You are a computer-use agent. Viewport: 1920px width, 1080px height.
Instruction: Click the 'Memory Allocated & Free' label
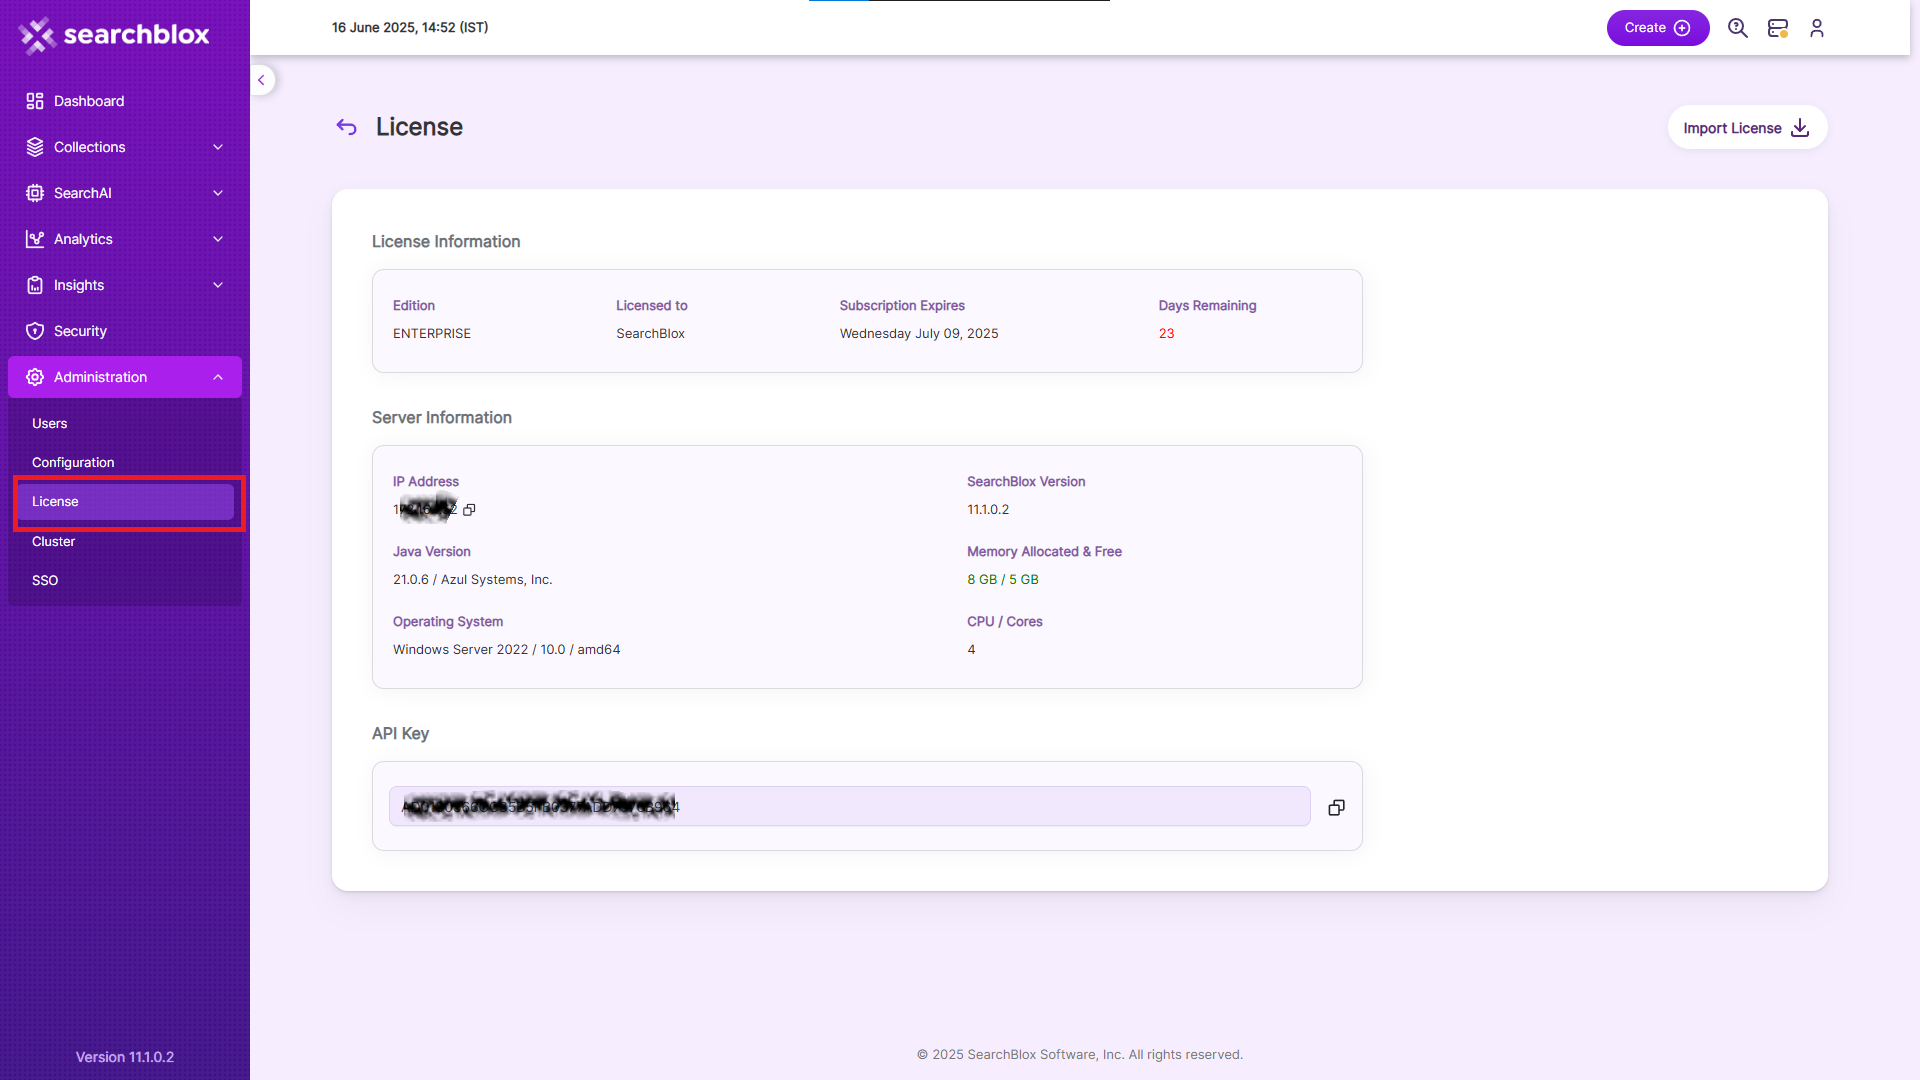1044,552
